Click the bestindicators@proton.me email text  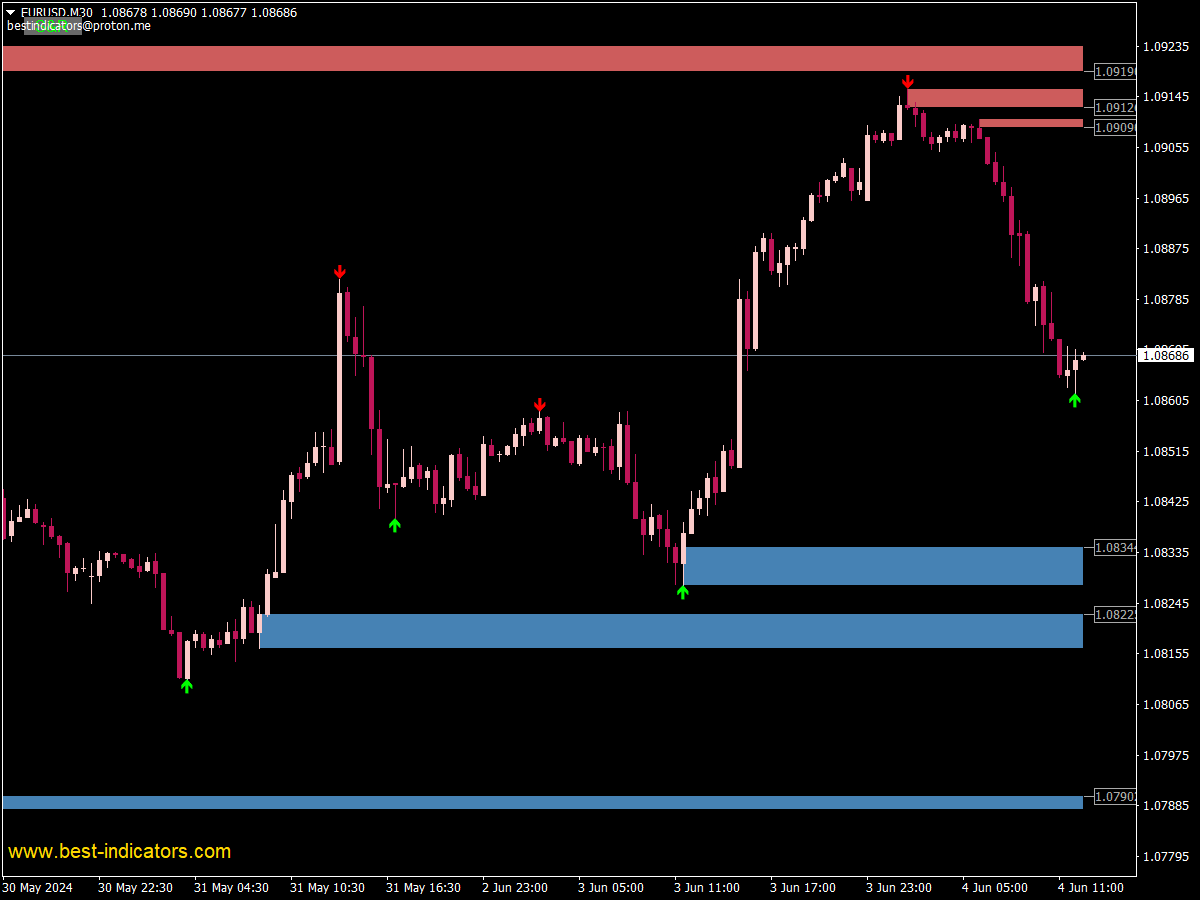pyautogui.click(x=78, y=26)
